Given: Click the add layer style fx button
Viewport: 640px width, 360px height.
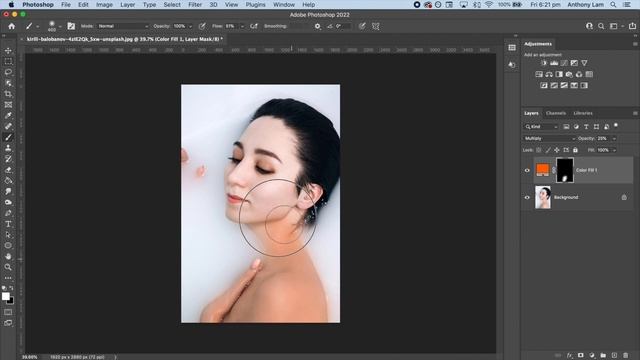Looking at the screenshot, I should (x=569, y=356).
